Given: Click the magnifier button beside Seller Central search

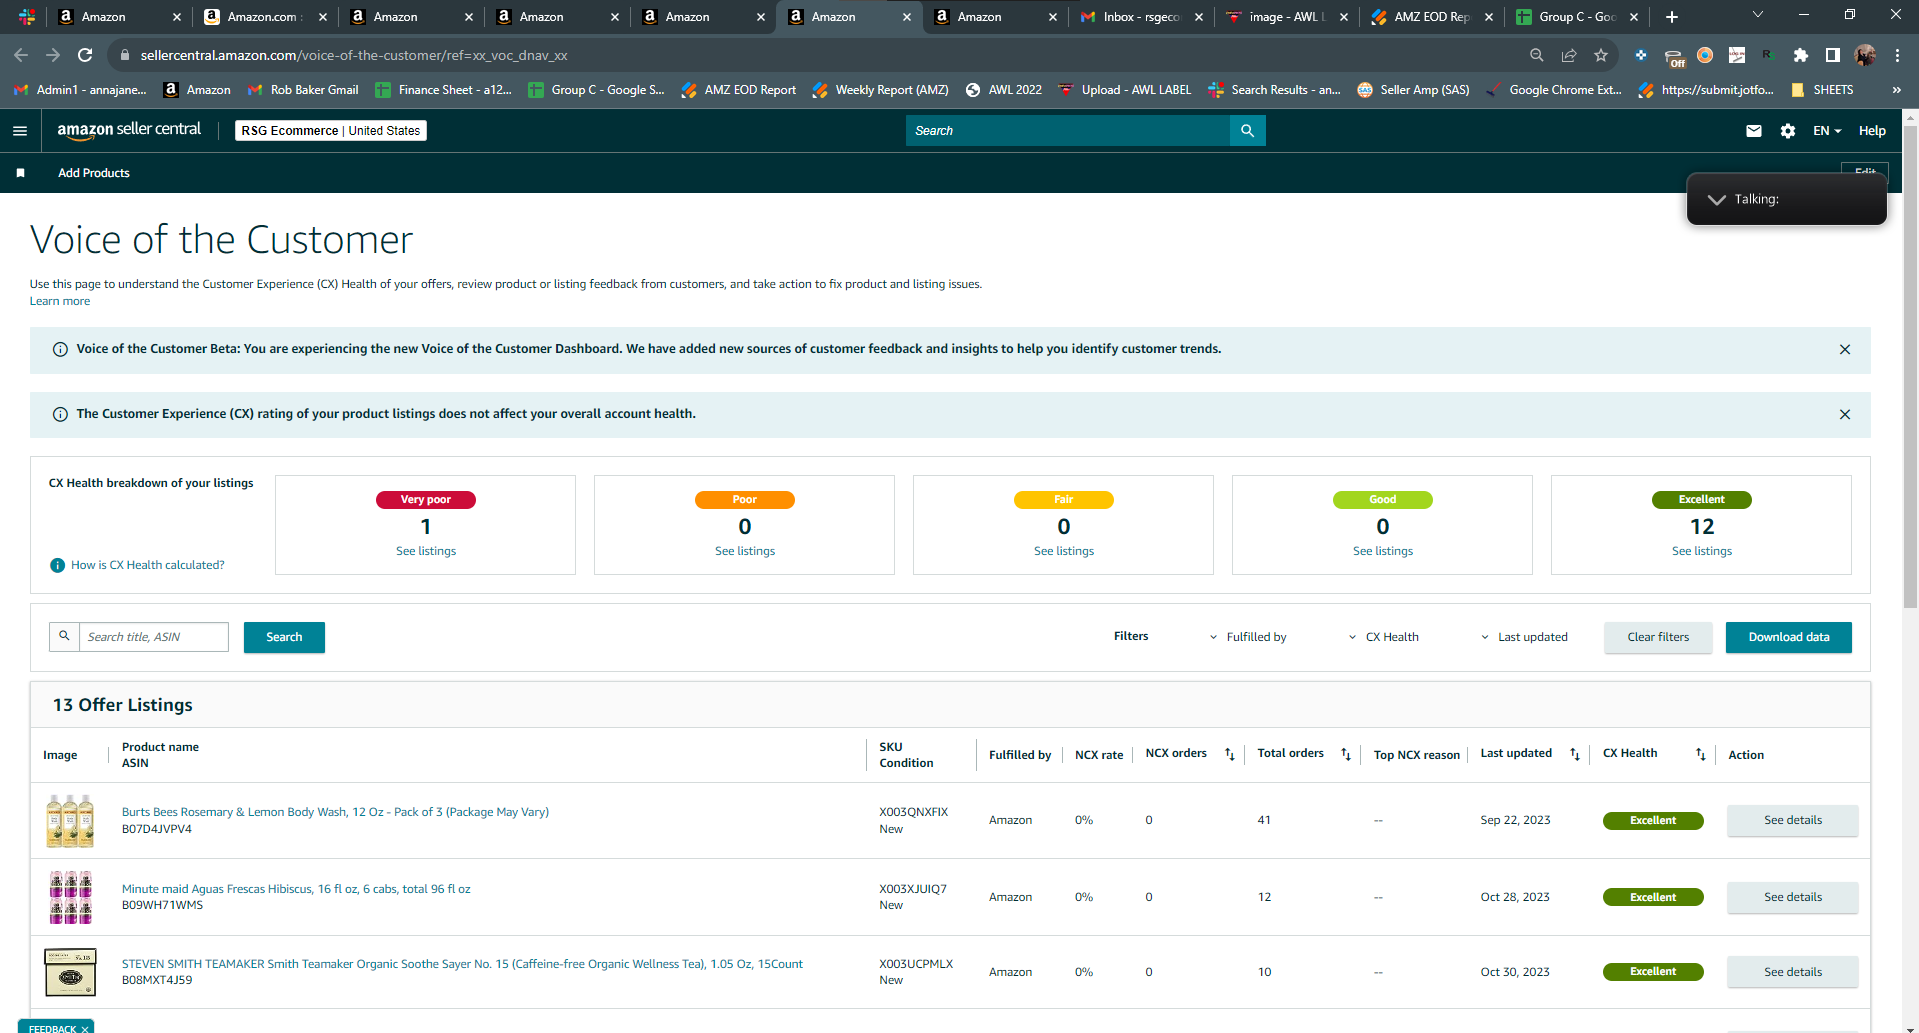Looking at the screenshot, I should [x=1247, y=131].
